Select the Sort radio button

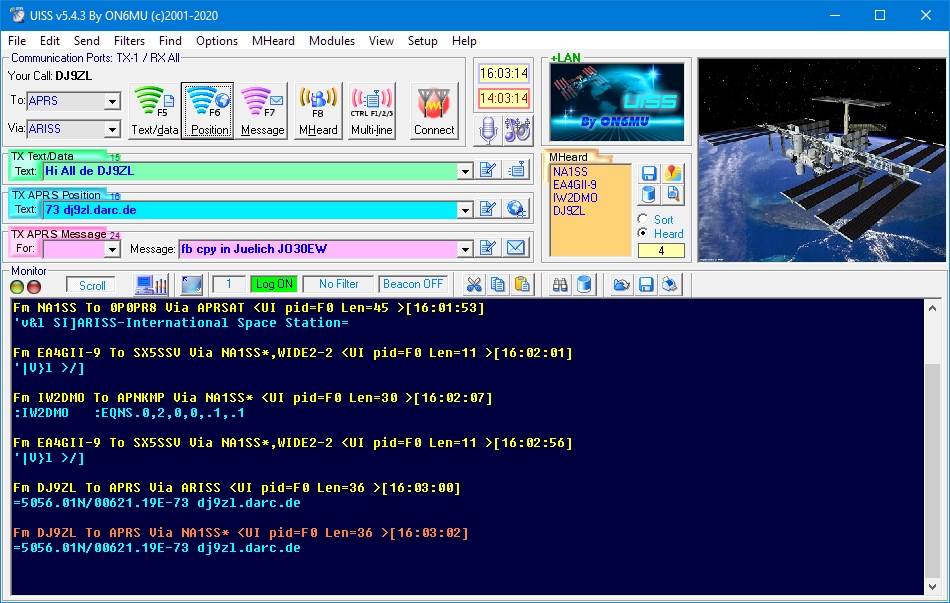click(x=643, y=219)
